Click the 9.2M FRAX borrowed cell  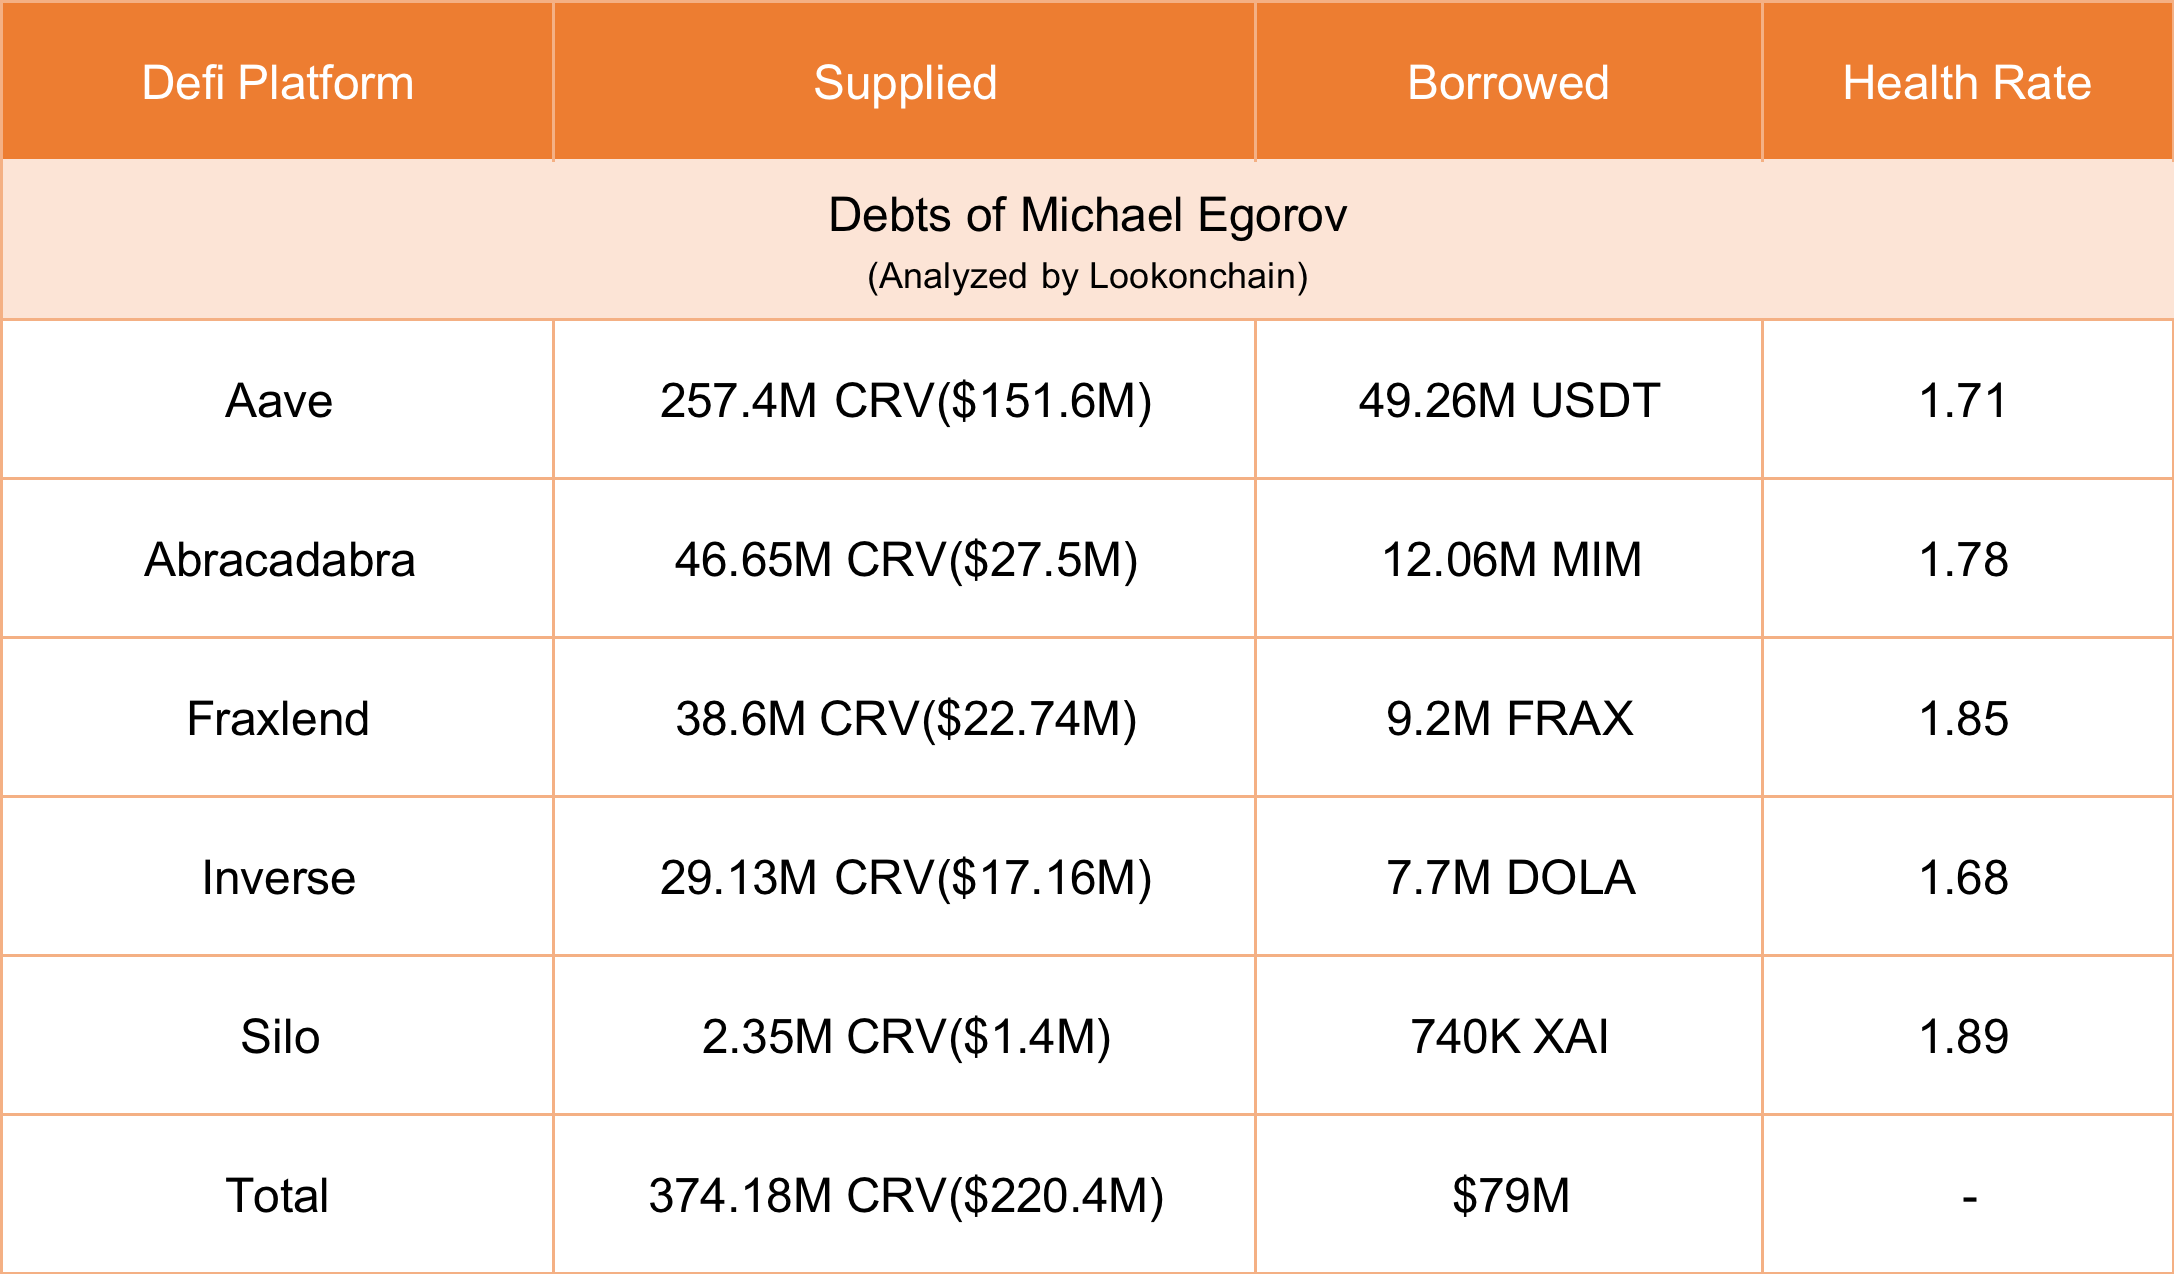pos(1509,719)
